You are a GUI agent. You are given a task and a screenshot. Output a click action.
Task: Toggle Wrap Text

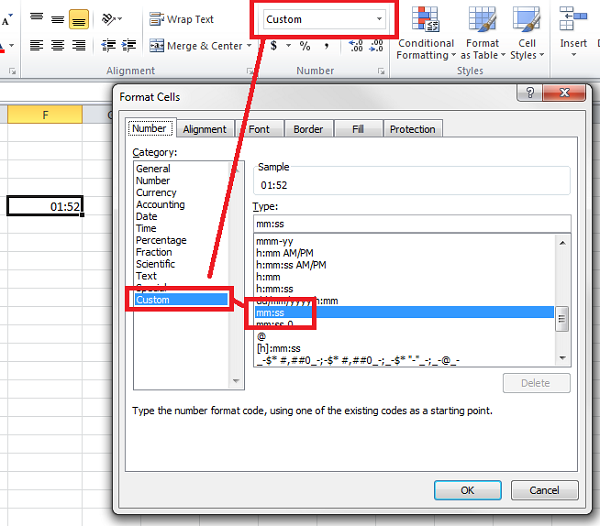181,19
